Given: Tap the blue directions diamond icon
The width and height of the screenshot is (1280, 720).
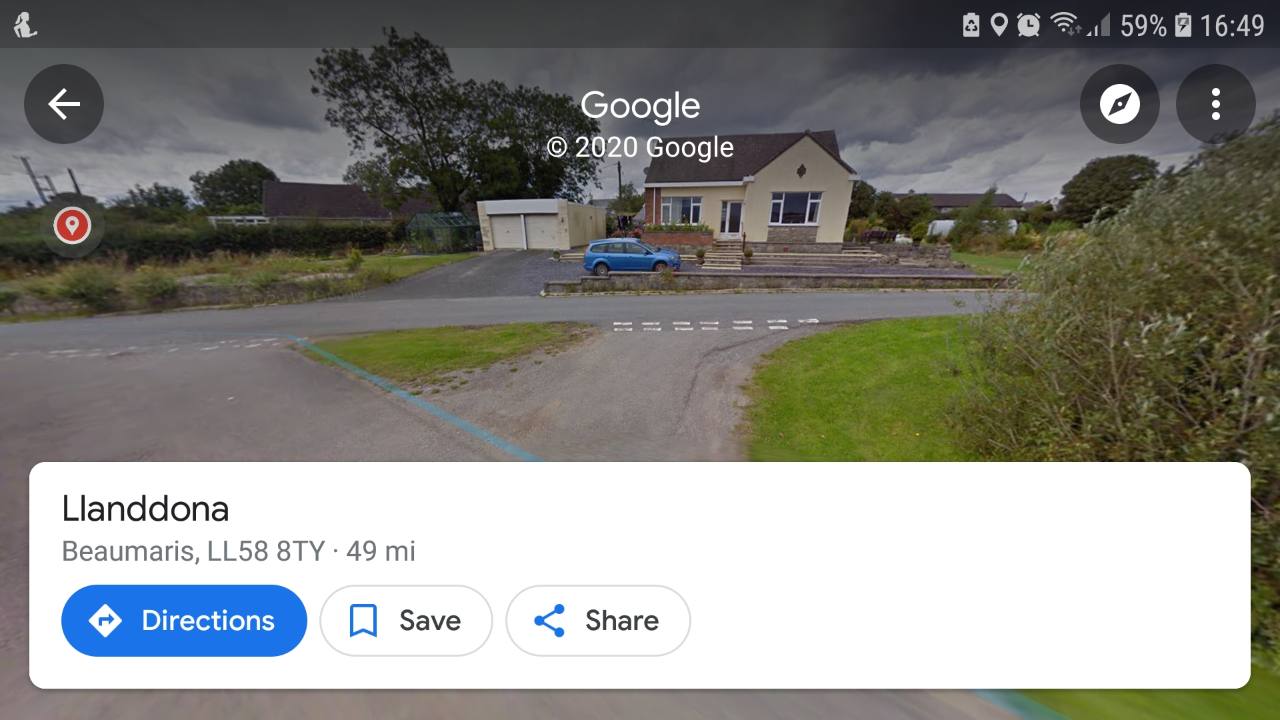Looking at the screenshot, I should [105, 621].
